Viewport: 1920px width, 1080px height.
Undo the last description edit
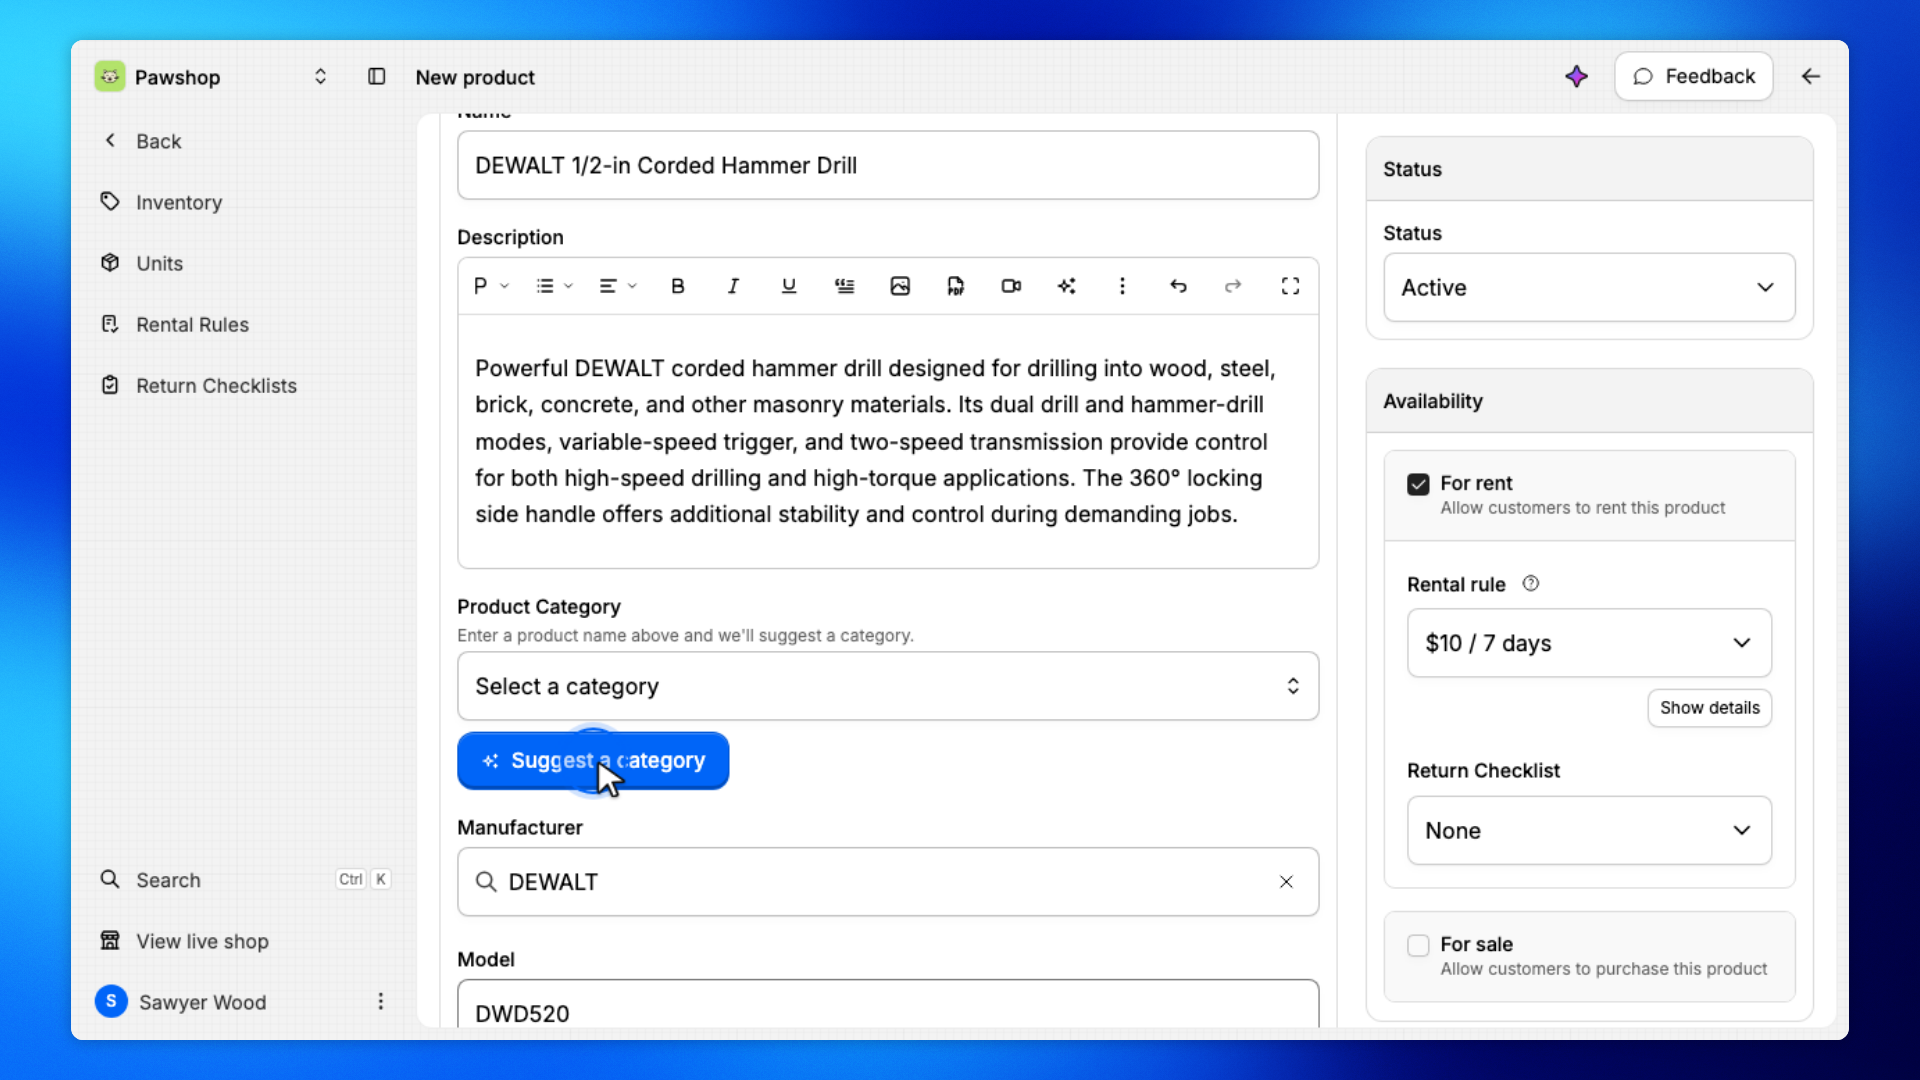1178,286
